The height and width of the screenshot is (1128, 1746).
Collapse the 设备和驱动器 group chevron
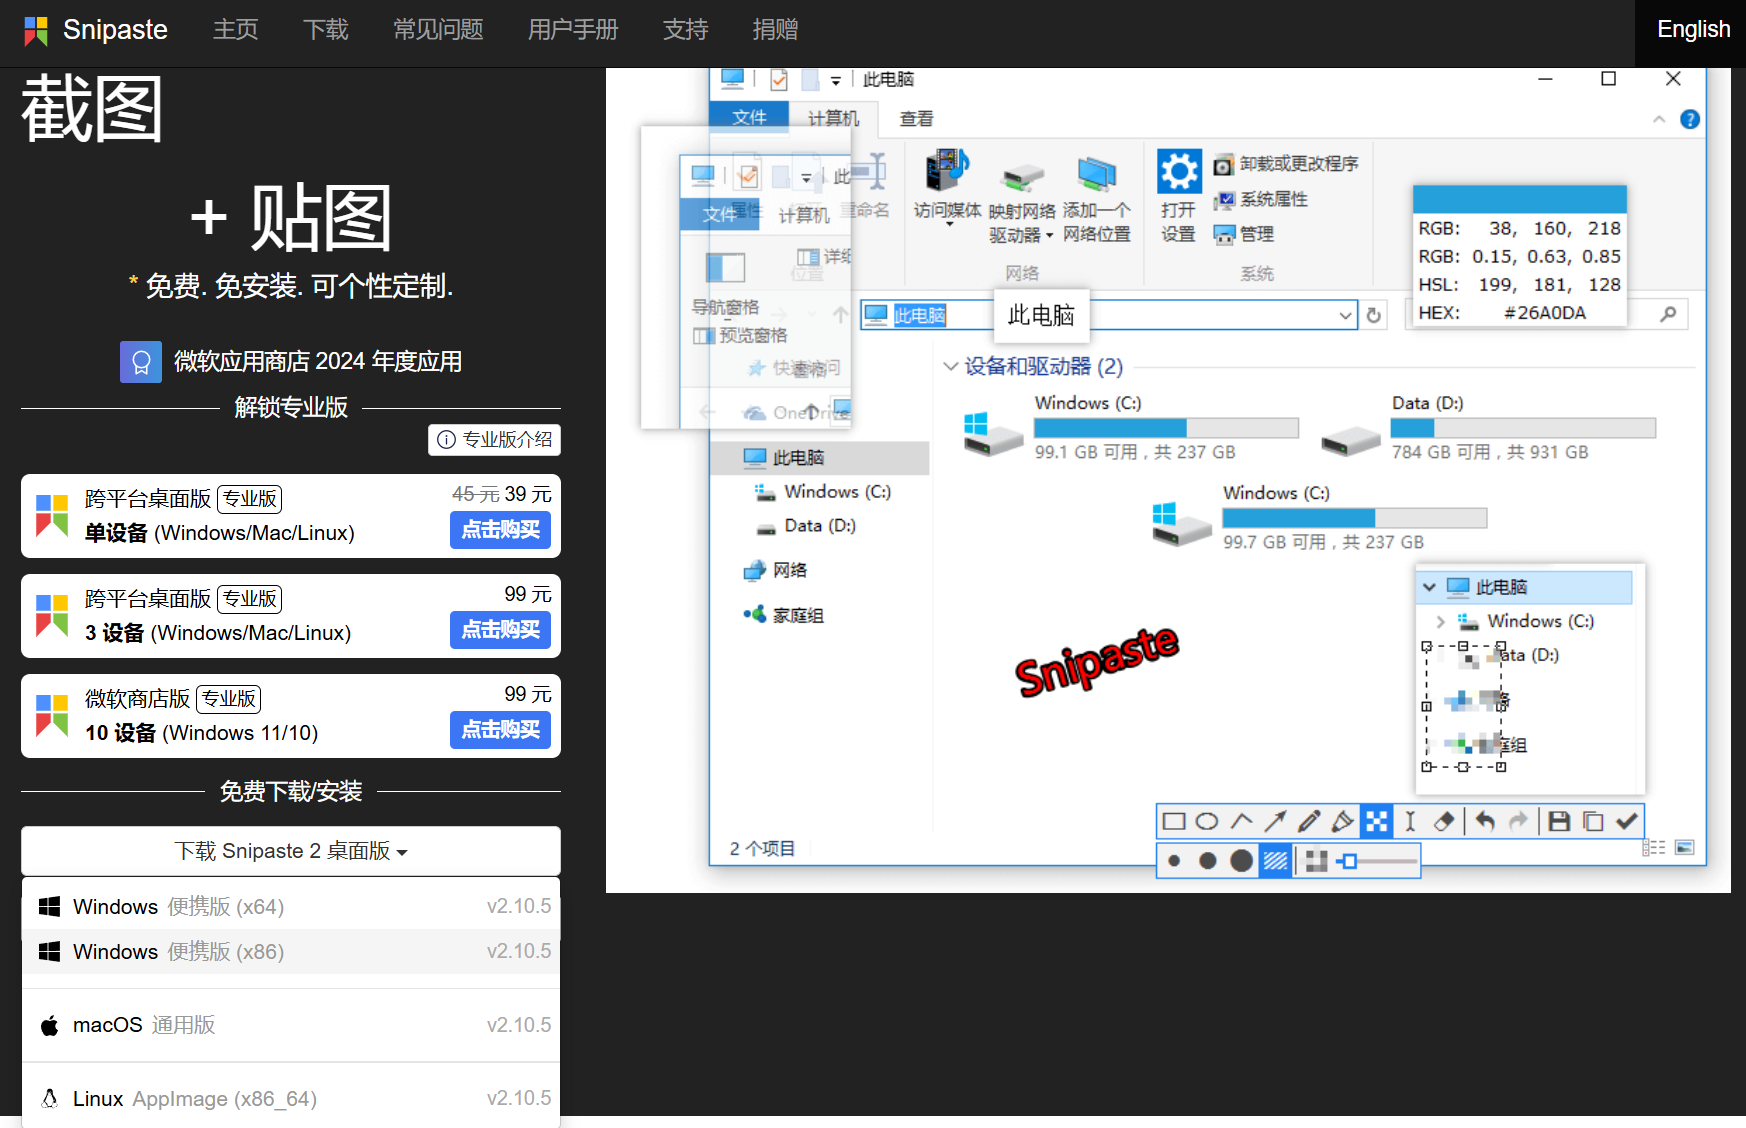pos(951,366)
